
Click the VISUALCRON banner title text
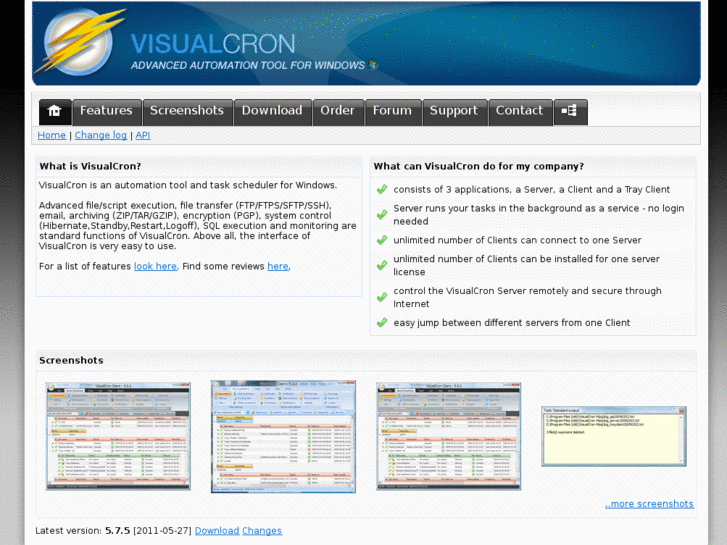[x=213, y=45]
